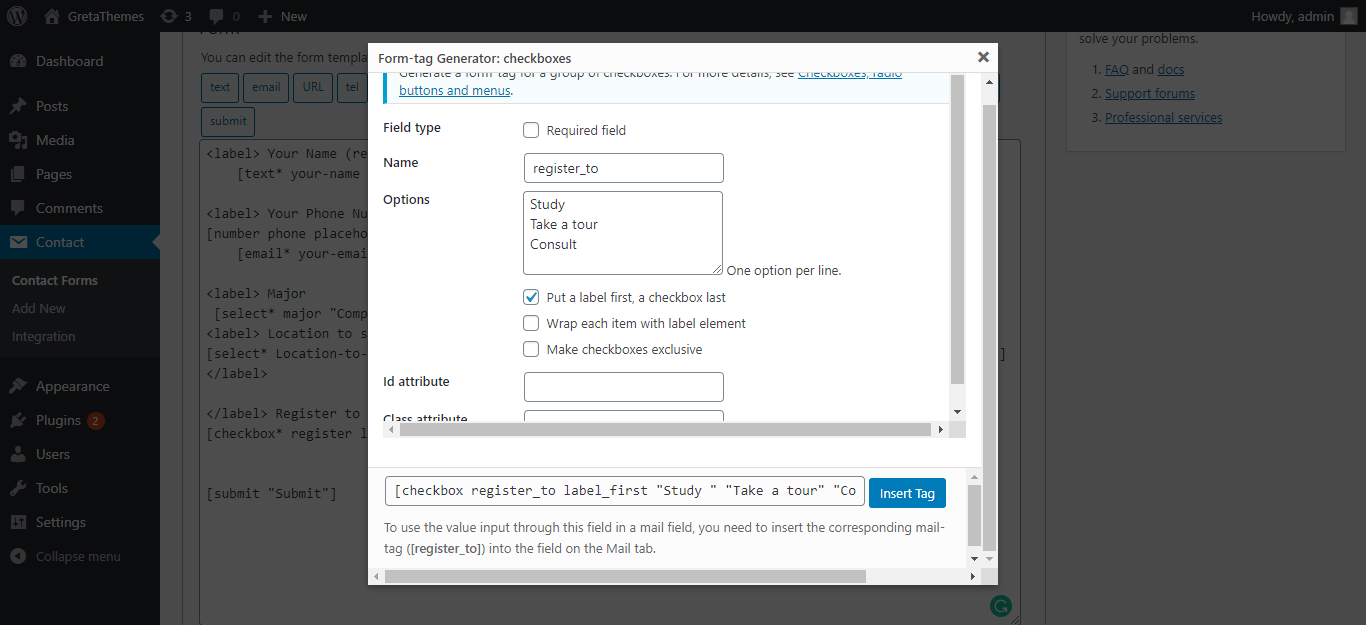Open the Integration submenu item
The image size is (1366, 625).
pos(44,336)
